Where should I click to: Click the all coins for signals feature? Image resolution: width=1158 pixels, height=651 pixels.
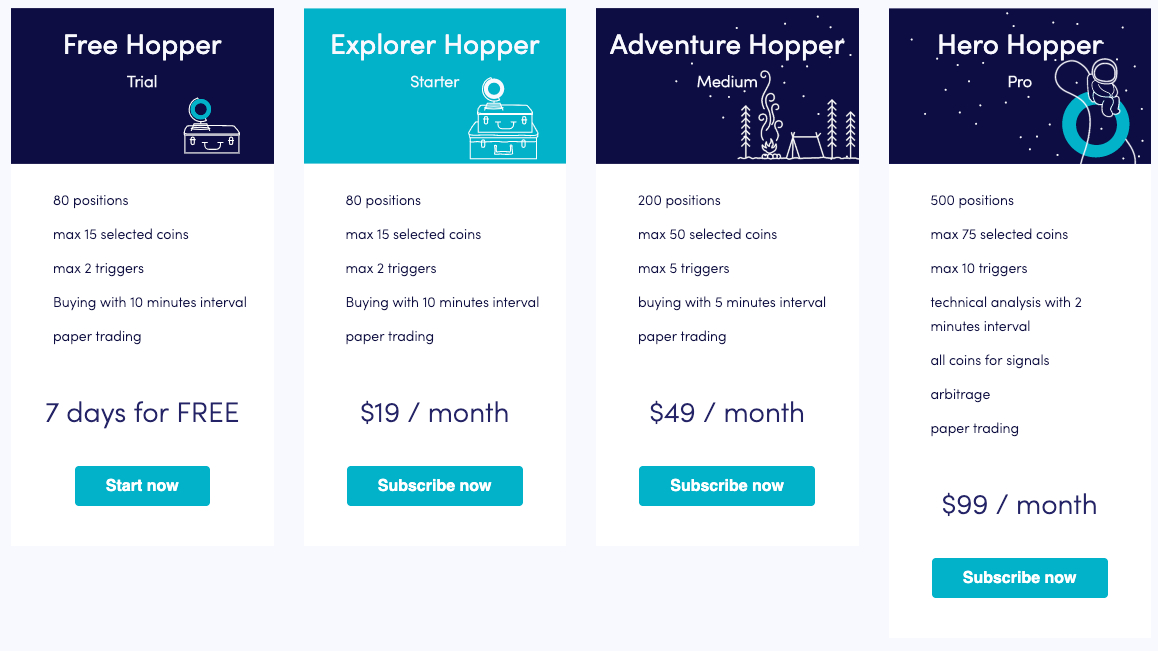click(990, 361)
